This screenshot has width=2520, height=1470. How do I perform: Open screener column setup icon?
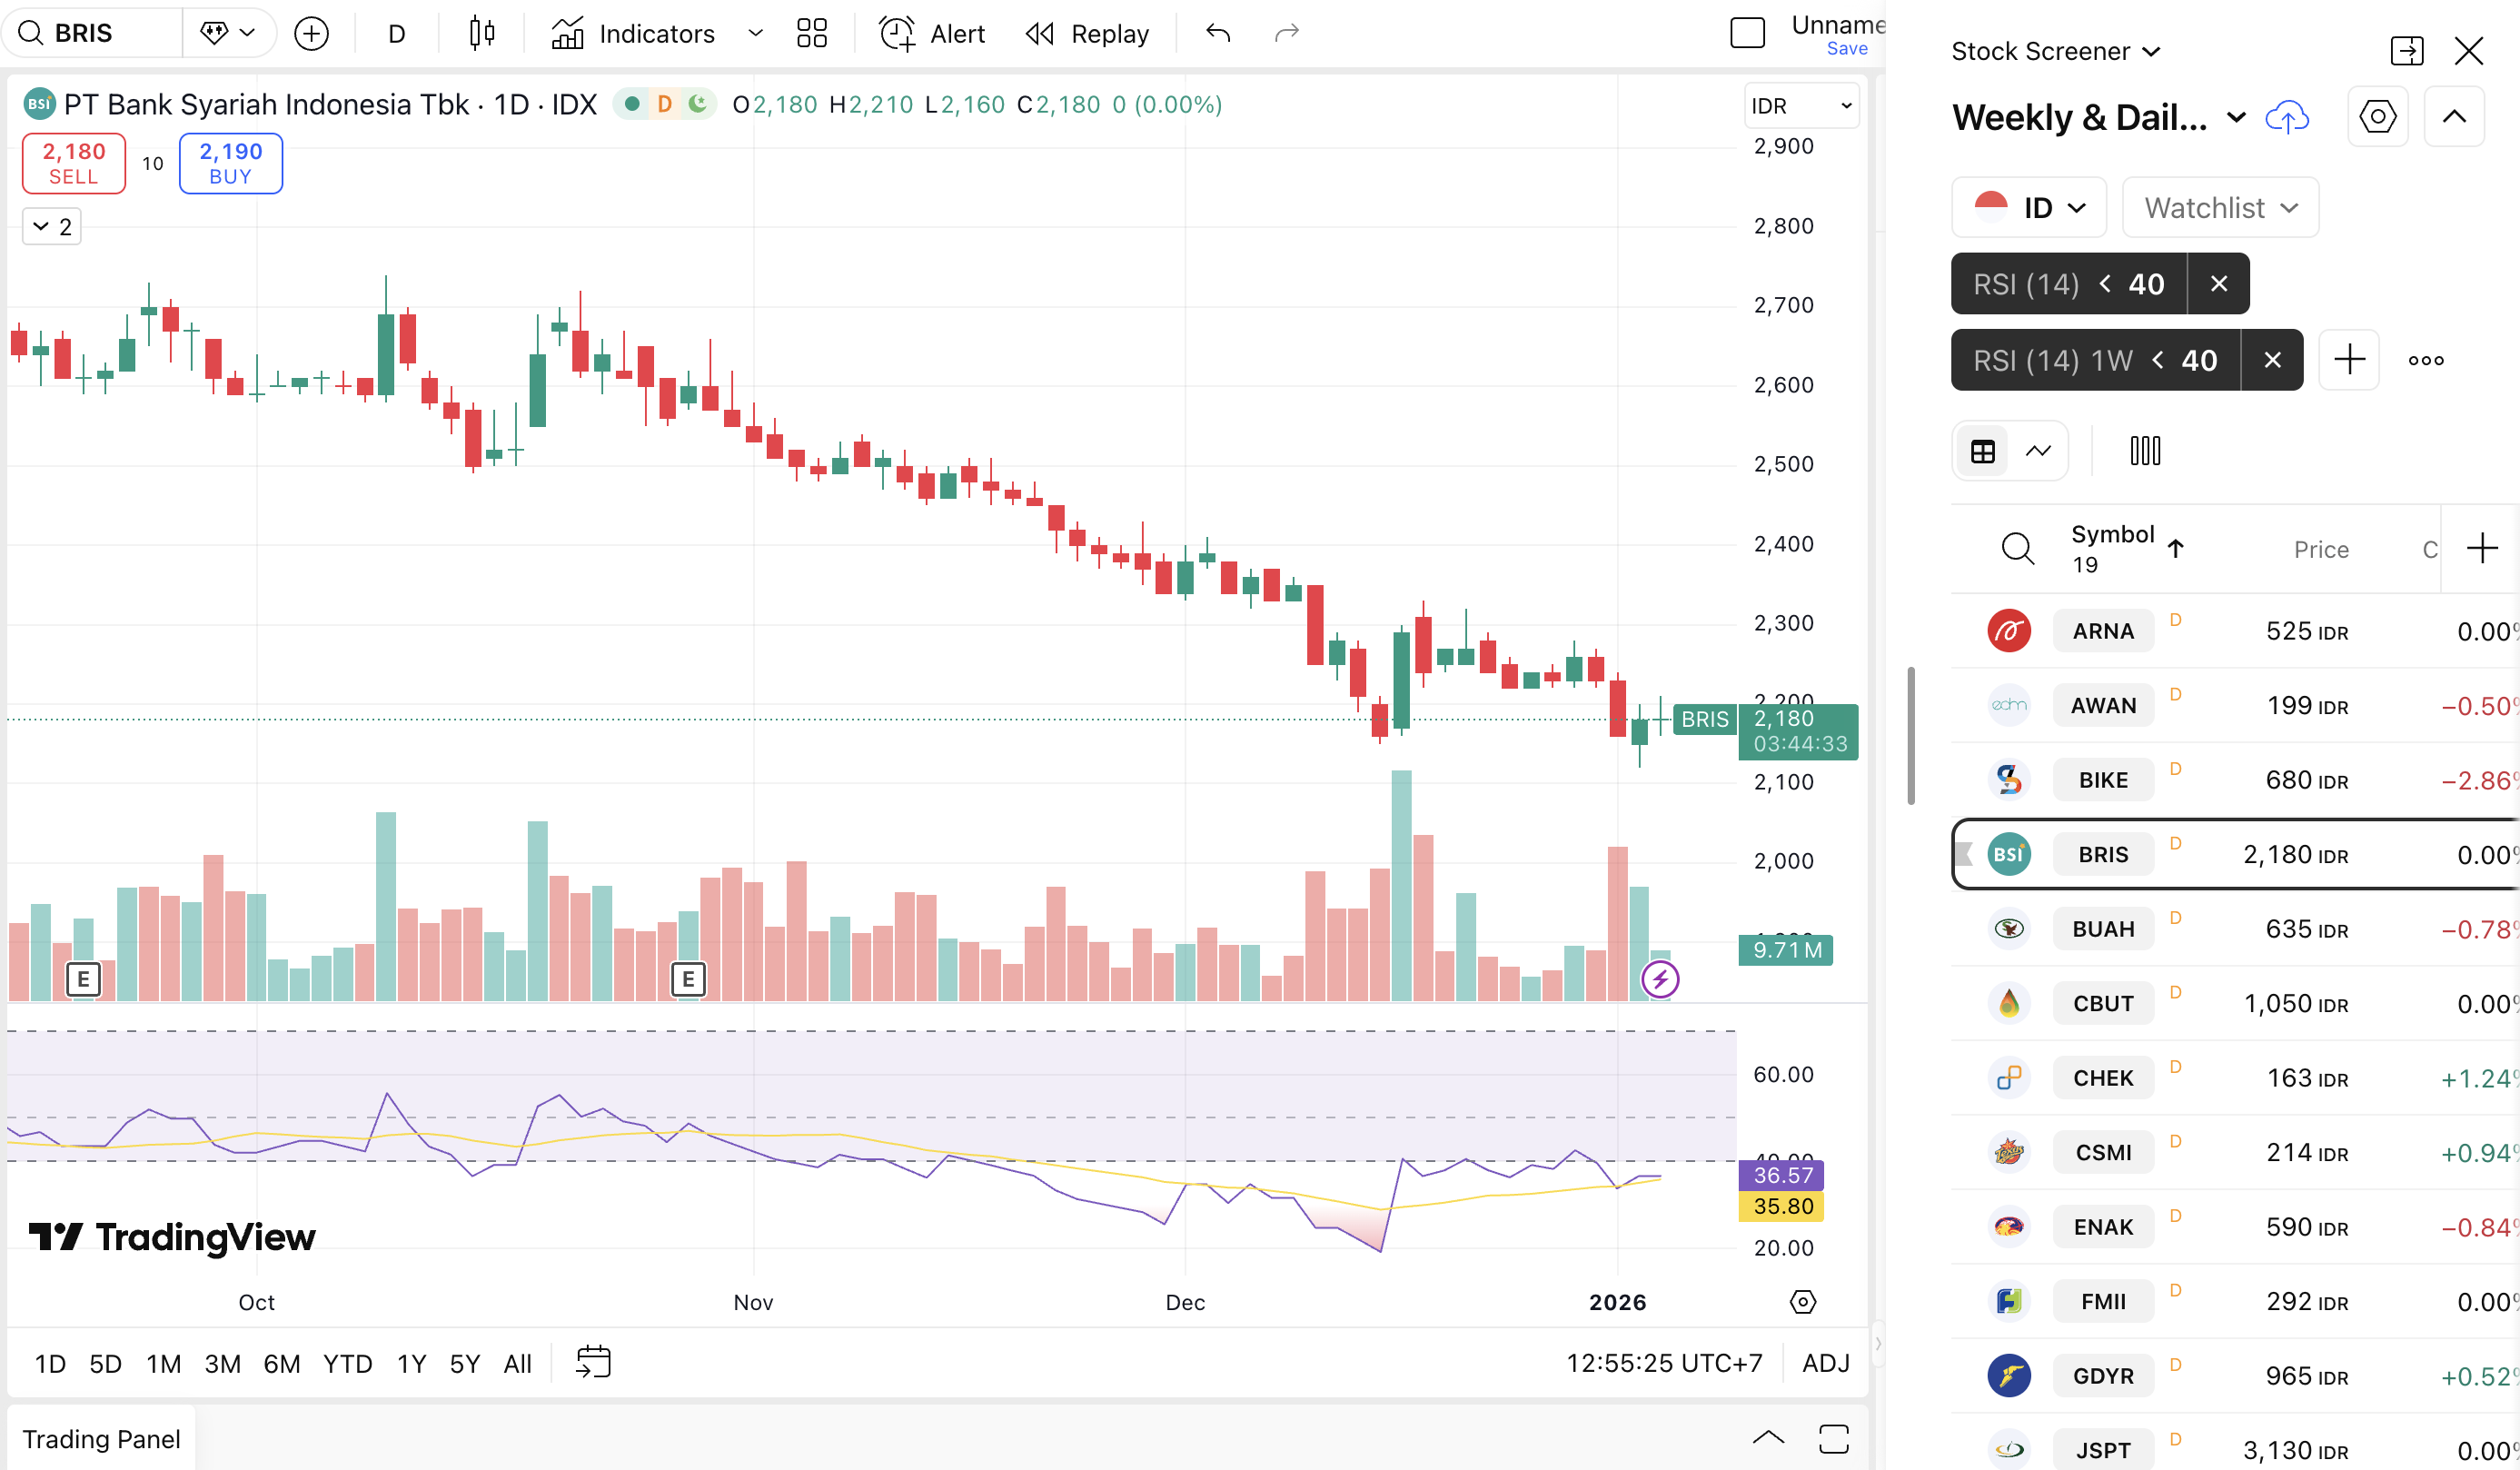2145,451
